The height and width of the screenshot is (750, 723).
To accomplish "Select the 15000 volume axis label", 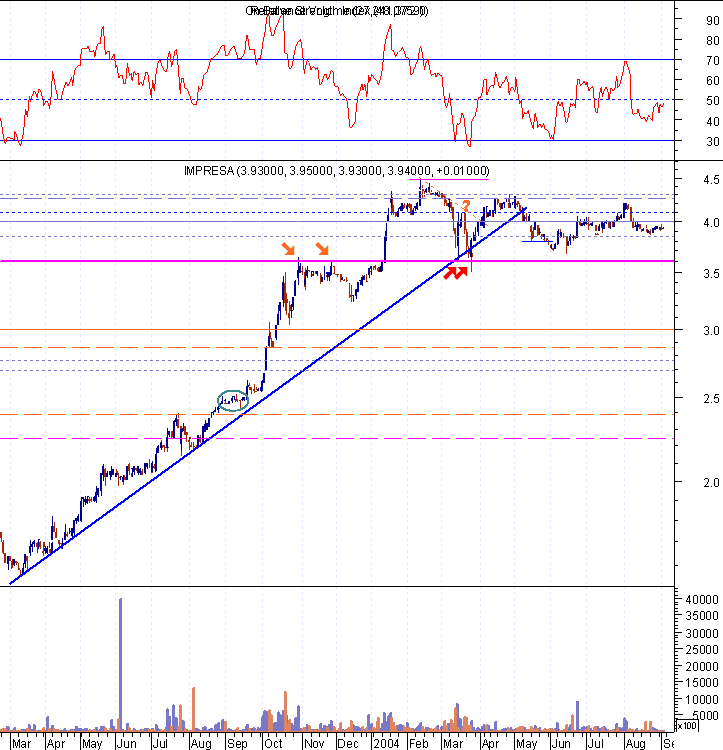I will pos(701,683).
